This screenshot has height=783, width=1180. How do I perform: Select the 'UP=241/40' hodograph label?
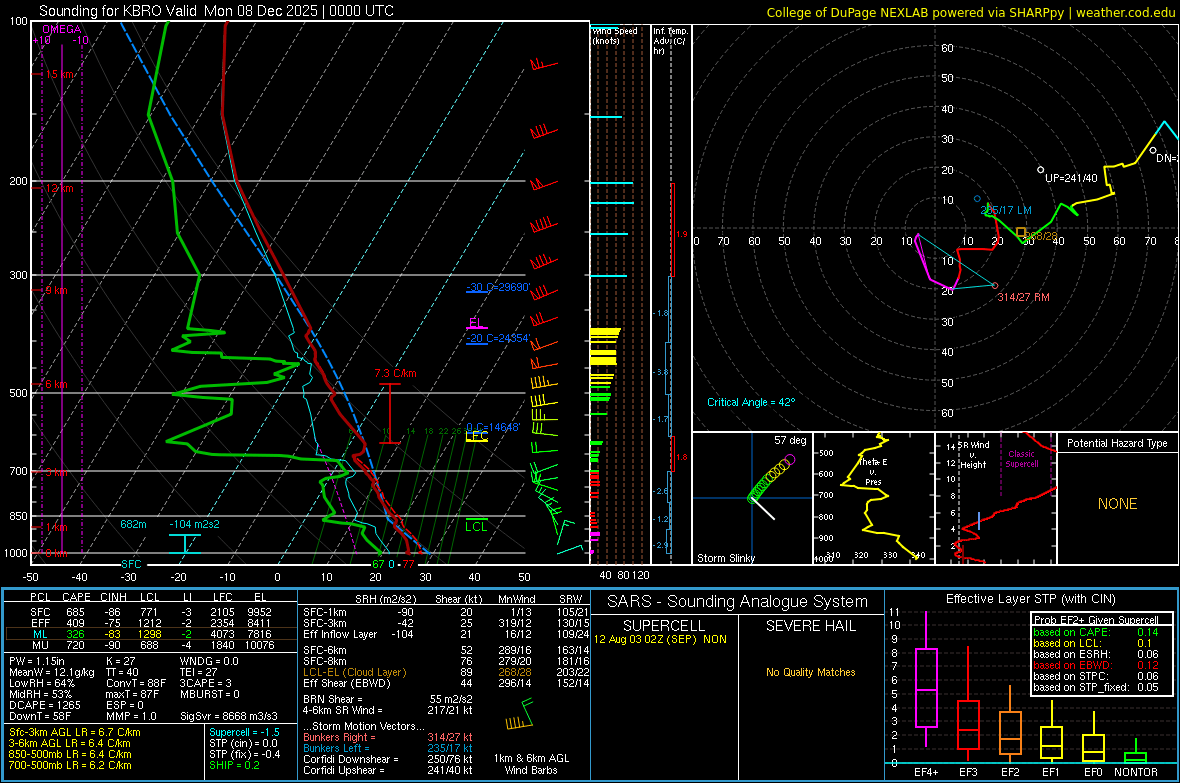point(1072,178)
